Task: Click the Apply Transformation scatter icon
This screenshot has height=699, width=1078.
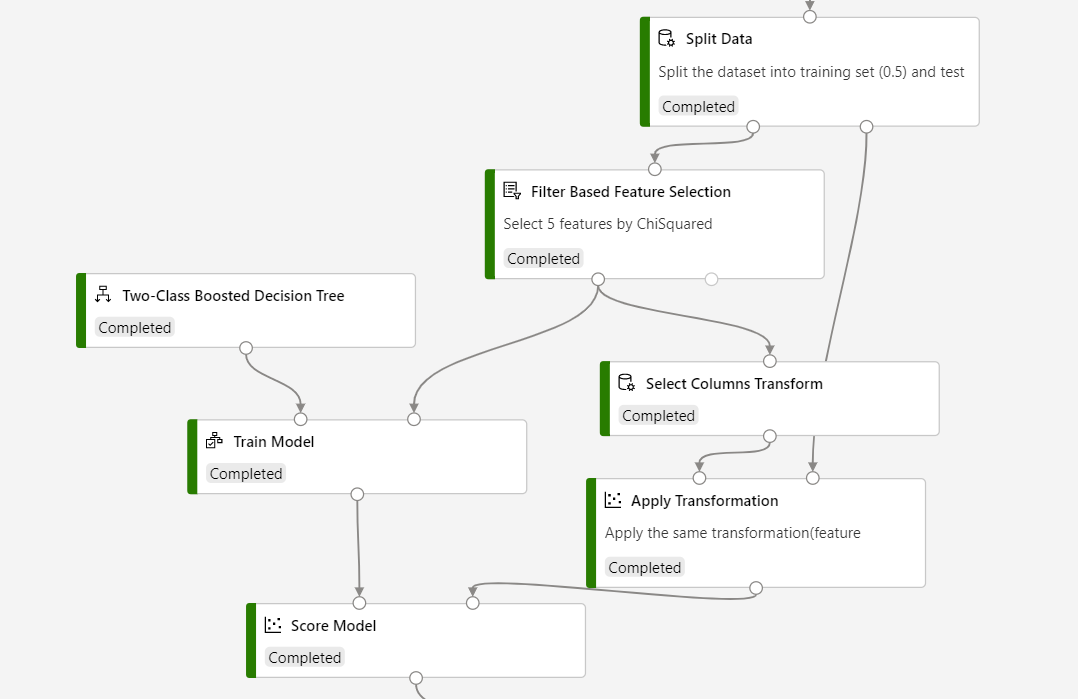Action: click(x=614, y=500)
